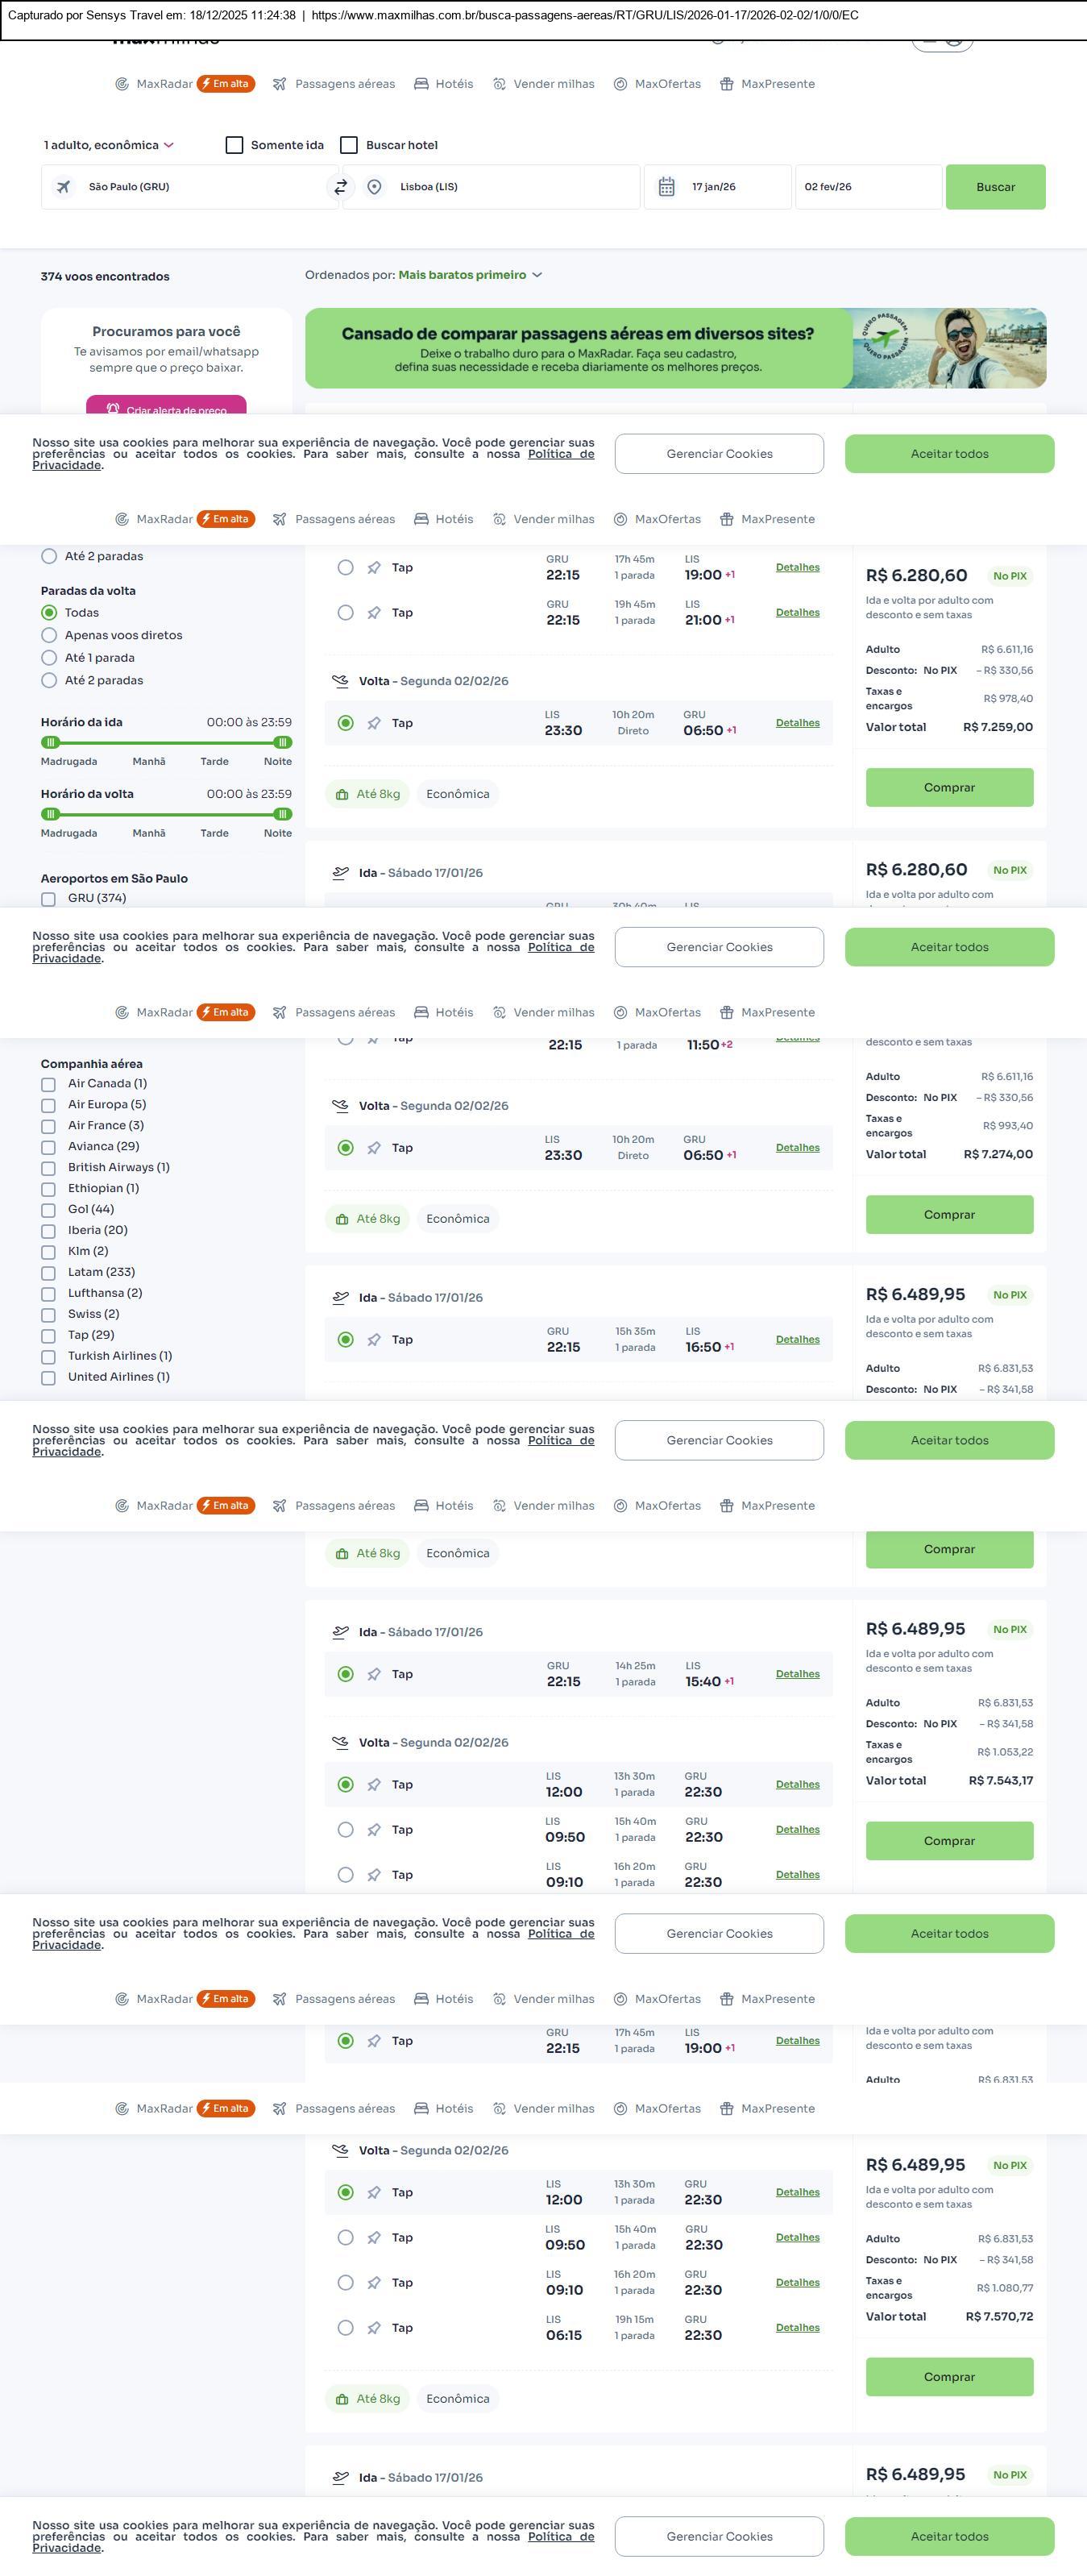Image resolution: width=1087 pixels, height=2576 pixels.
Task: Open the 02 fev/26 return date picker
Action: (x=867, y=187)
